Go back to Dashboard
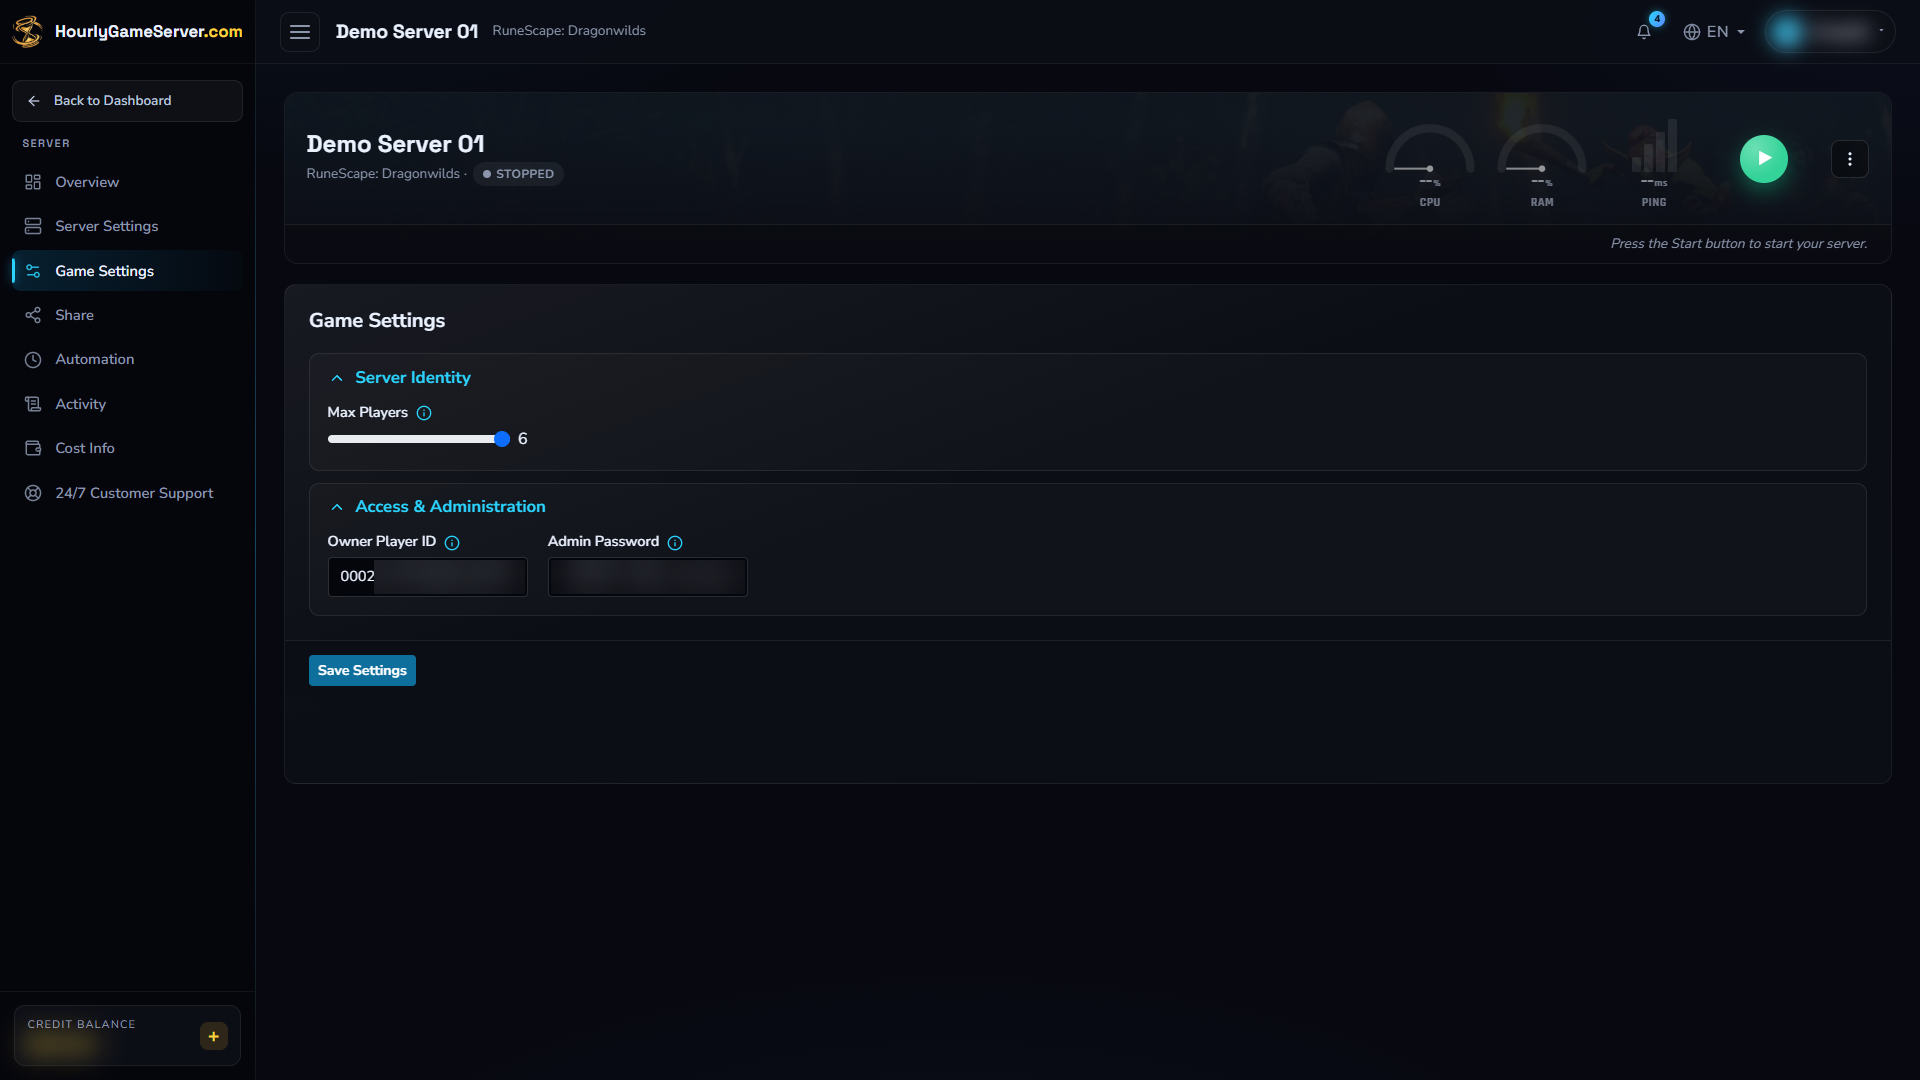 [x=127, y=101]
